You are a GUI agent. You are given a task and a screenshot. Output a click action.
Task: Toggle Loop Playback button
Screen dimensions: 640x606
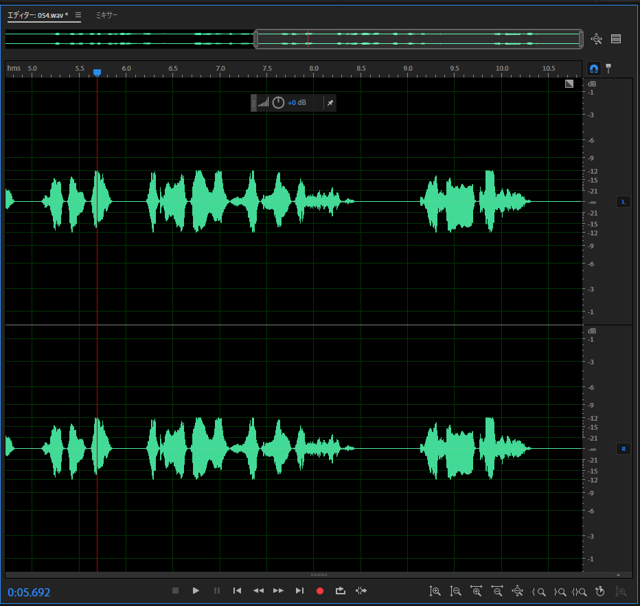pyautogui.click(x=340, y=590)
